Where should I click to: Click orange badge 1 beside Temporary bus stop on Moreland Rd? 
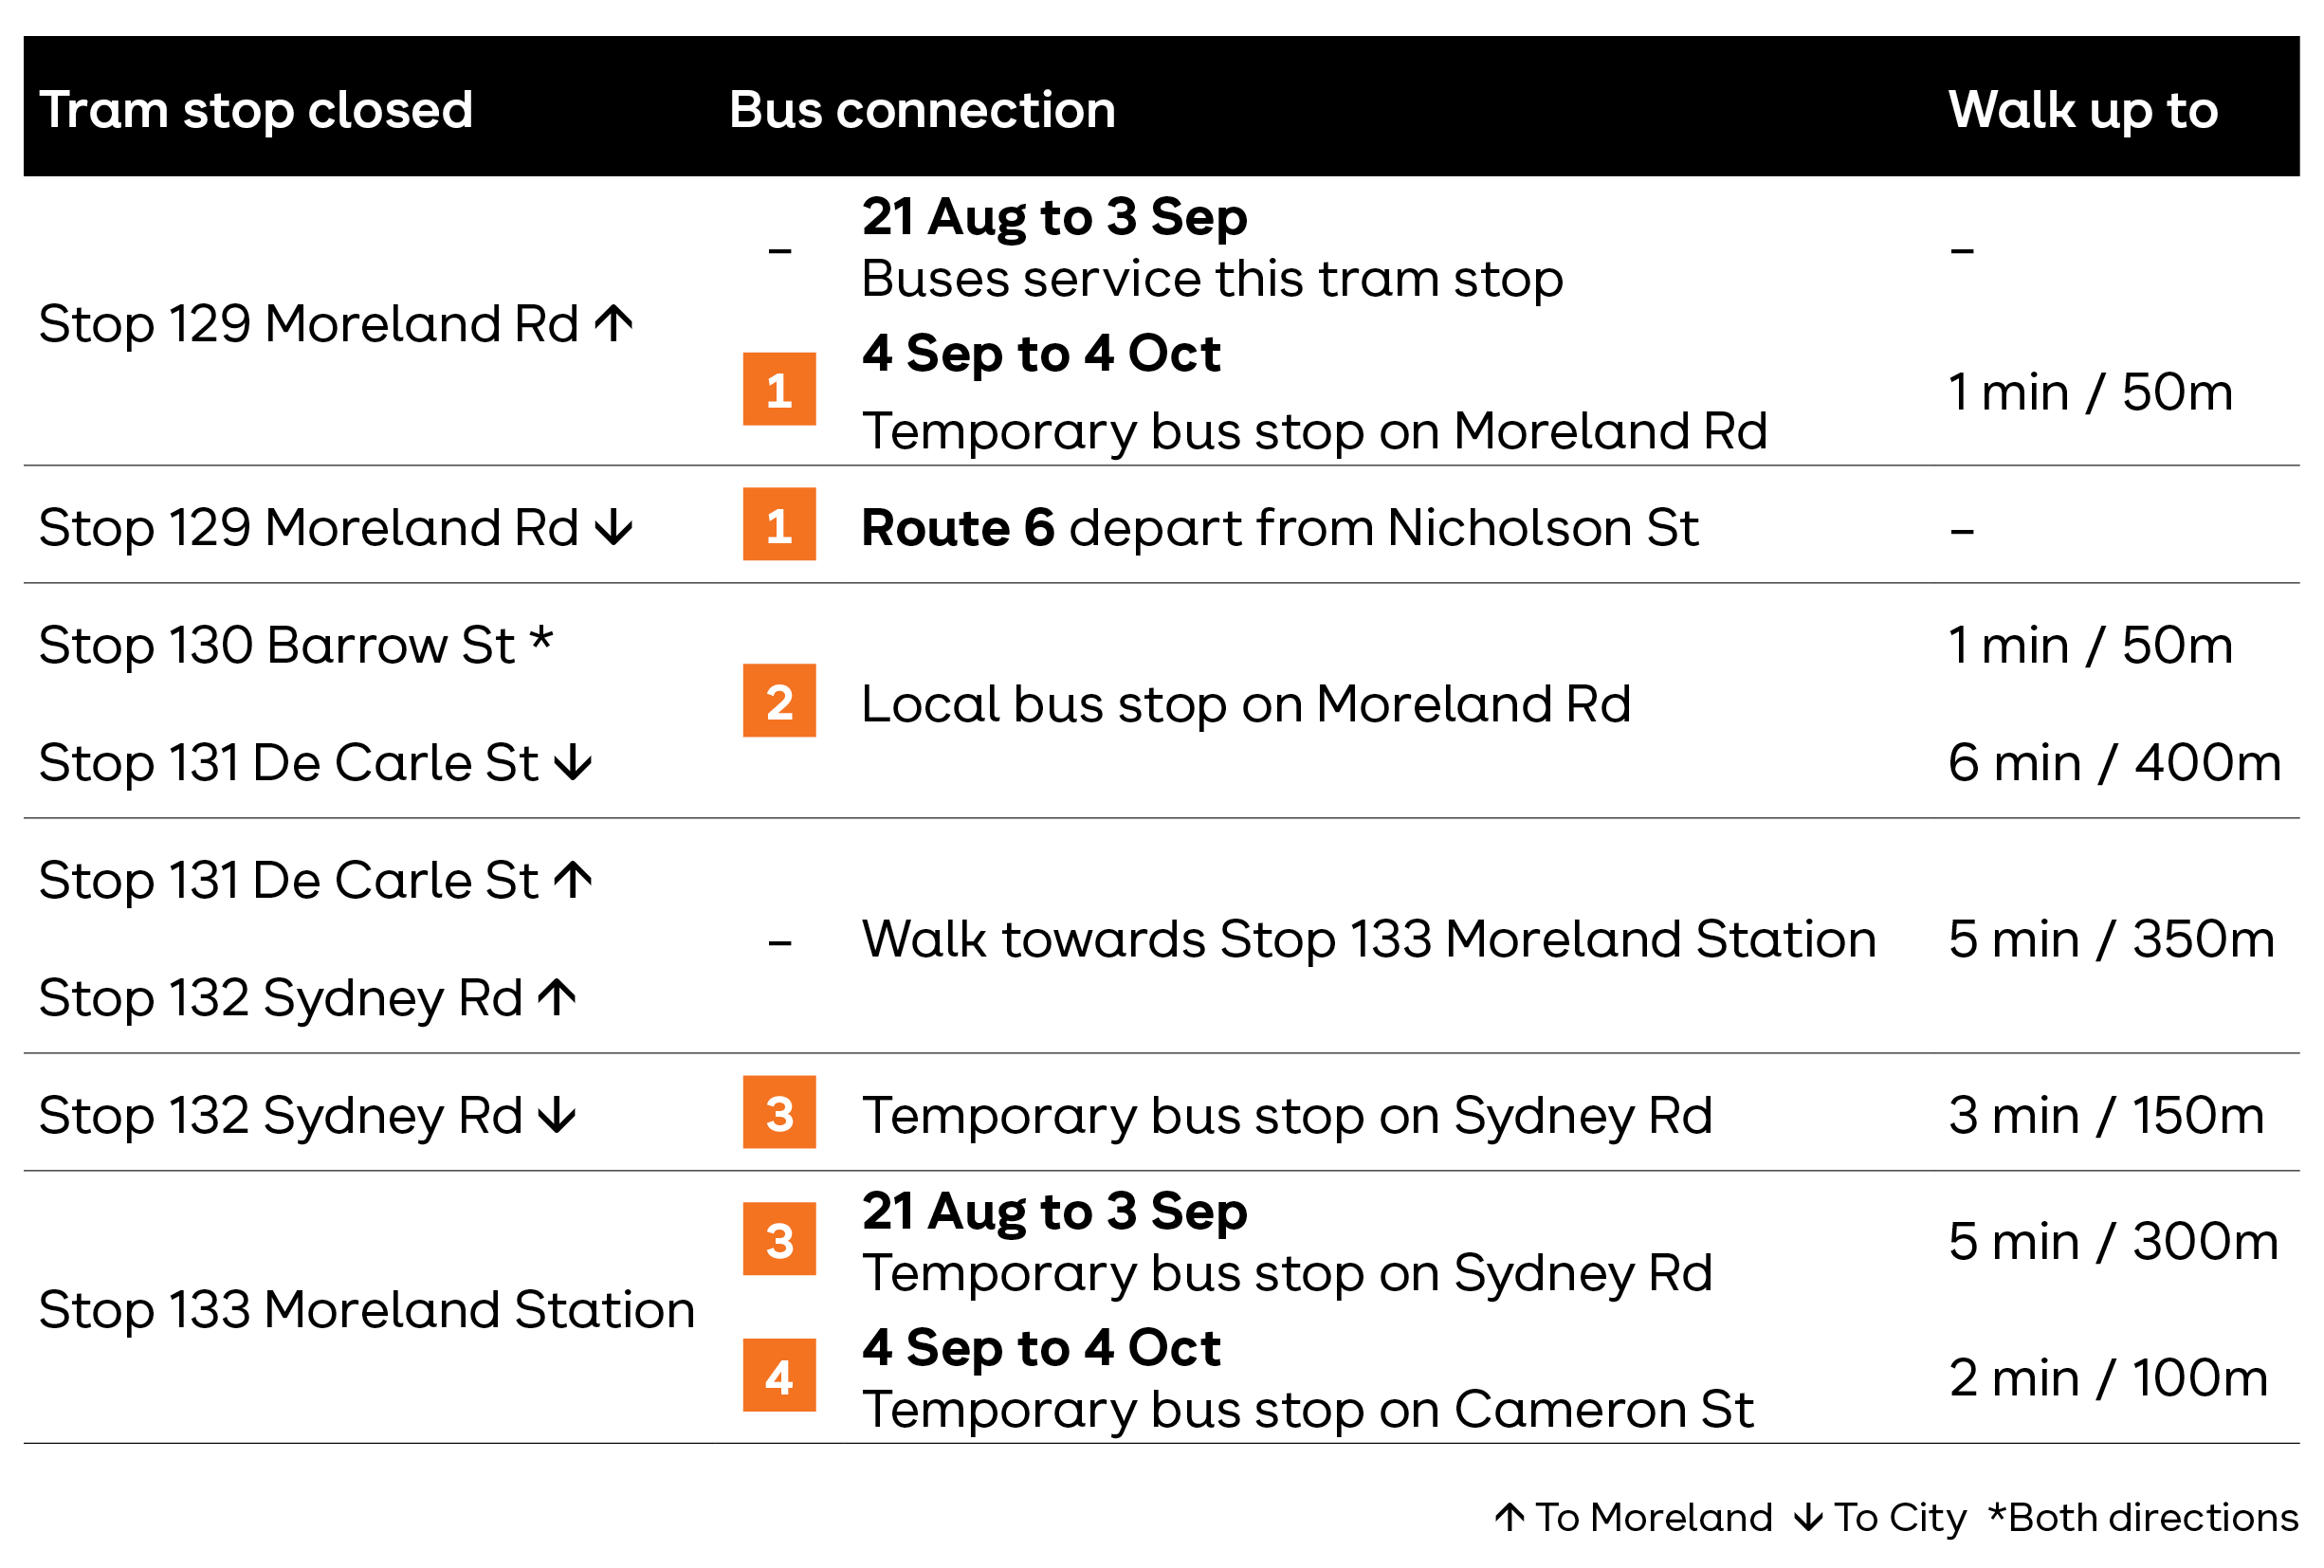pyautogui.click(x=779, y=389)
